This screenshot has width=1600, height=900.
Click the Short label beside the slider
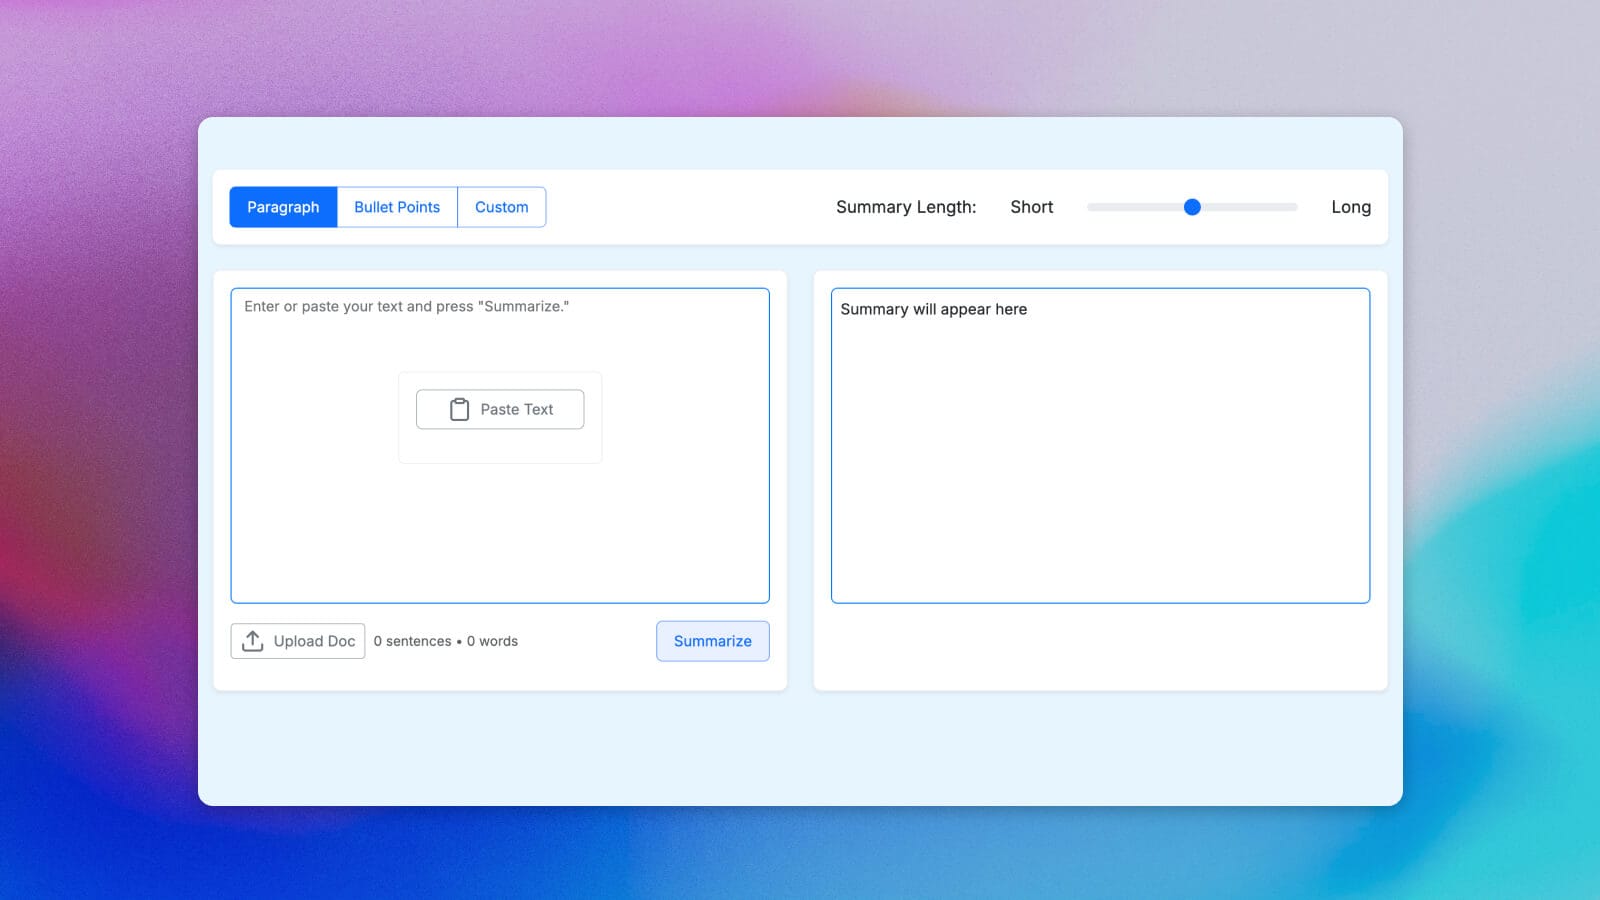[1031, 207]
